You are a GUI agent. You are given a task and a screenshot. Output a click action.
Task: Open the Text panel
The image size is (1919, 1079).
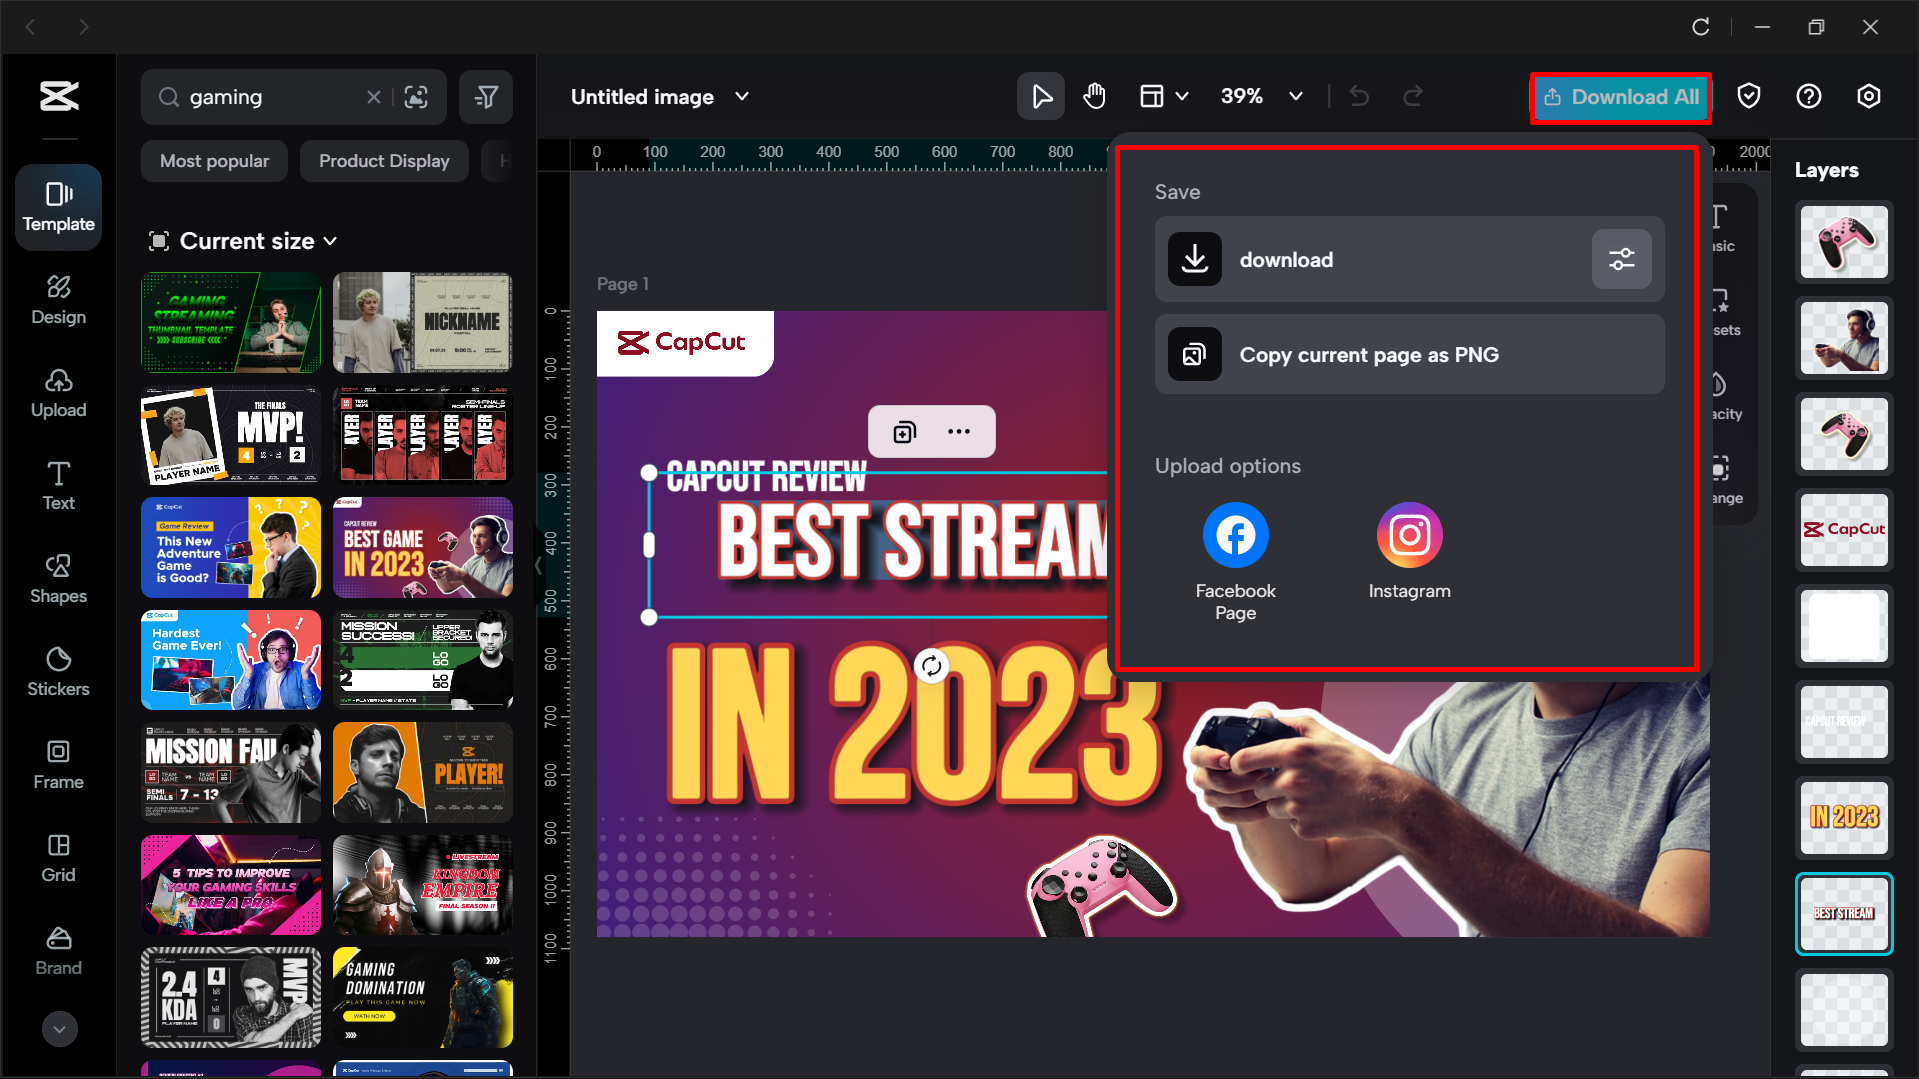[59, 486]
